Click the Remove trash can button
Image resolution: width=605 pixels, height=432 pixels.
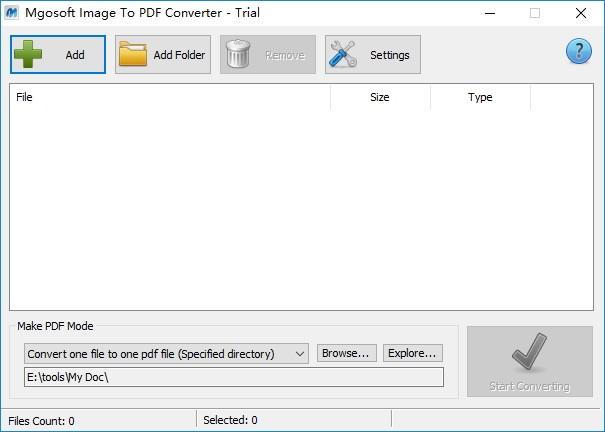click(268, 54)
